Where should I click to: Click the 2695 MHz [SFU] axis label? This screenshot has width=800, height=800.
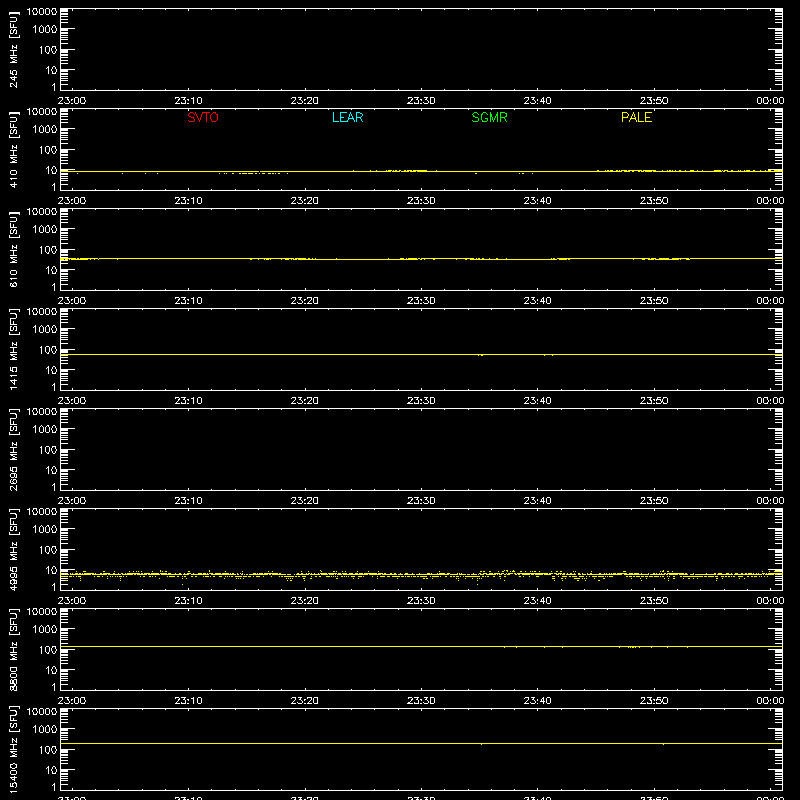coord(13,449)
